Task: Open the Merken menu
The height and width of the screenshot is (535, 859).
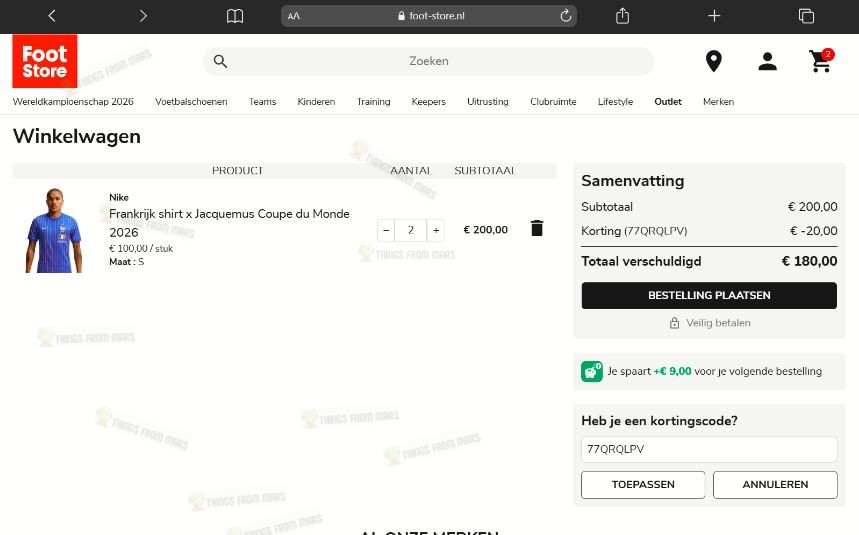Action: (718, 101)
